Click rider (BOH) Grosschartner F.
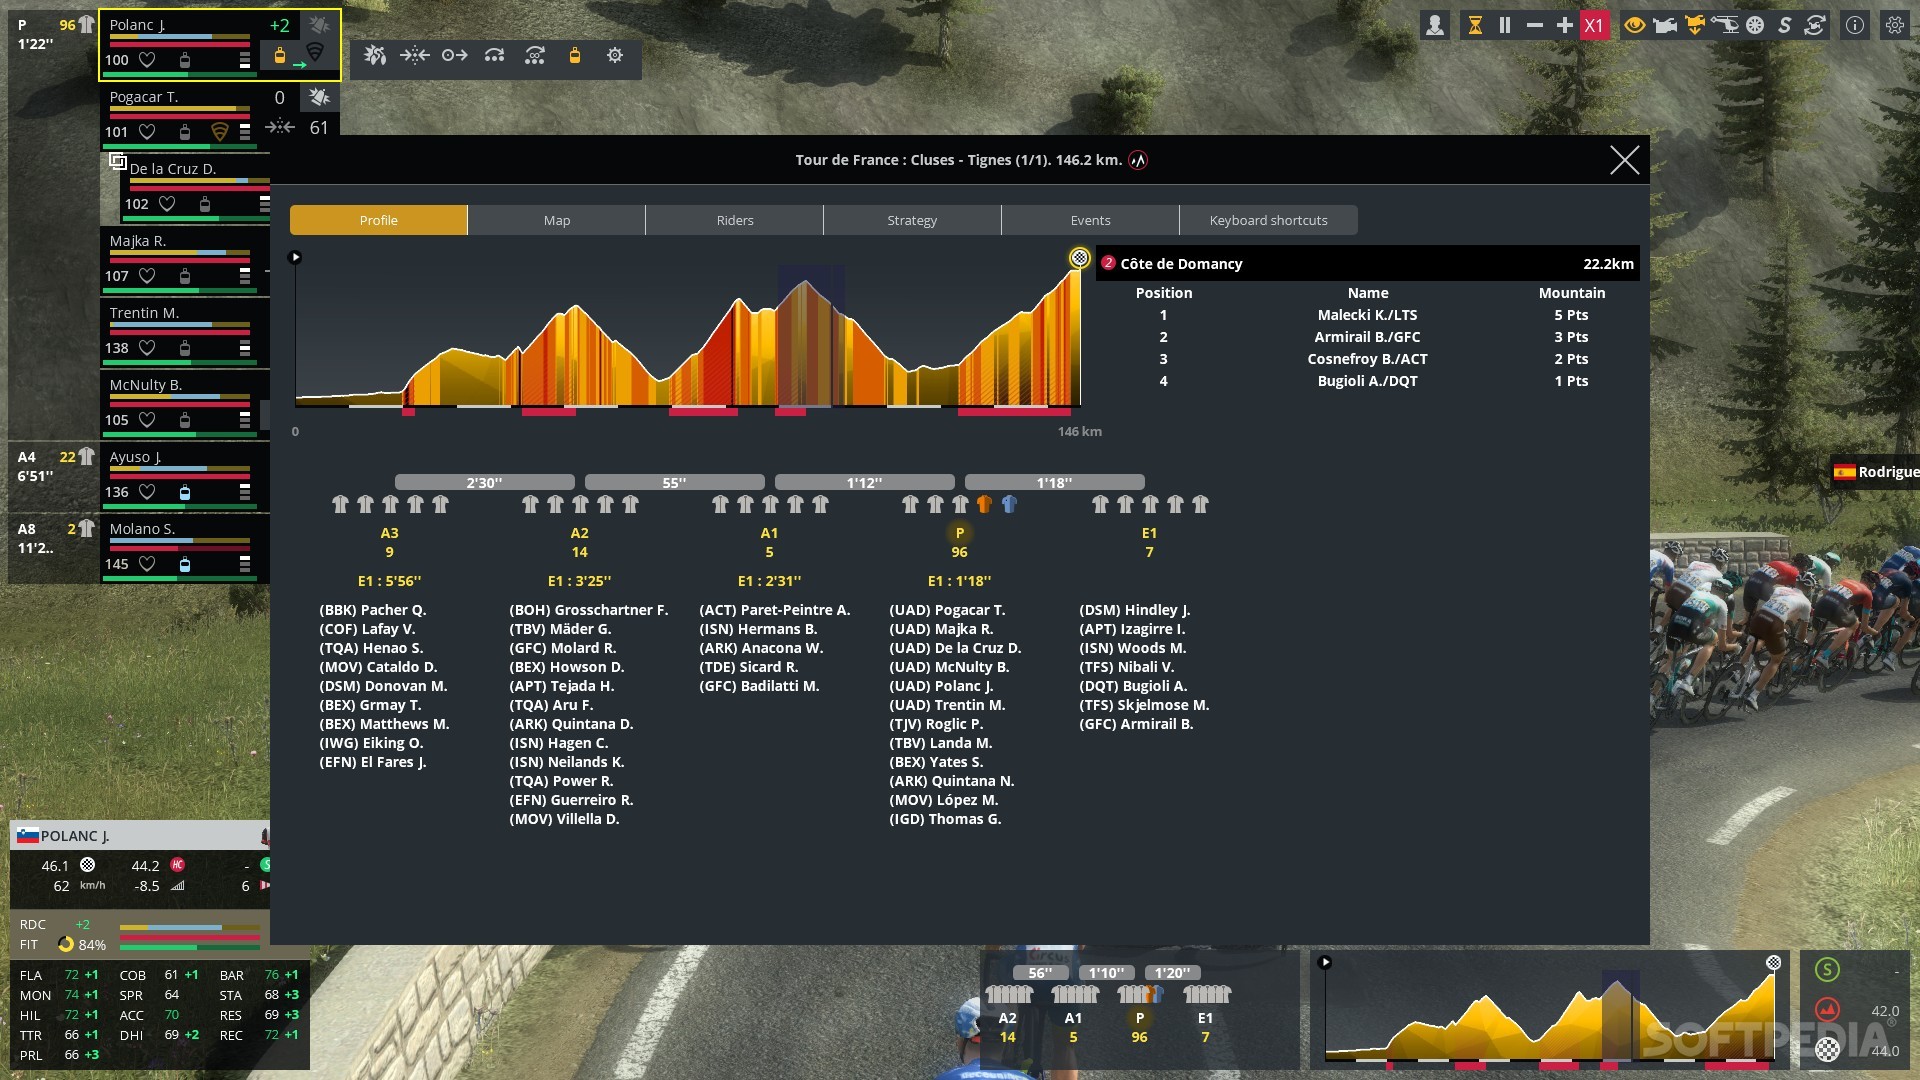Screen dimensions: 1920x1080 tap(588, 610)
